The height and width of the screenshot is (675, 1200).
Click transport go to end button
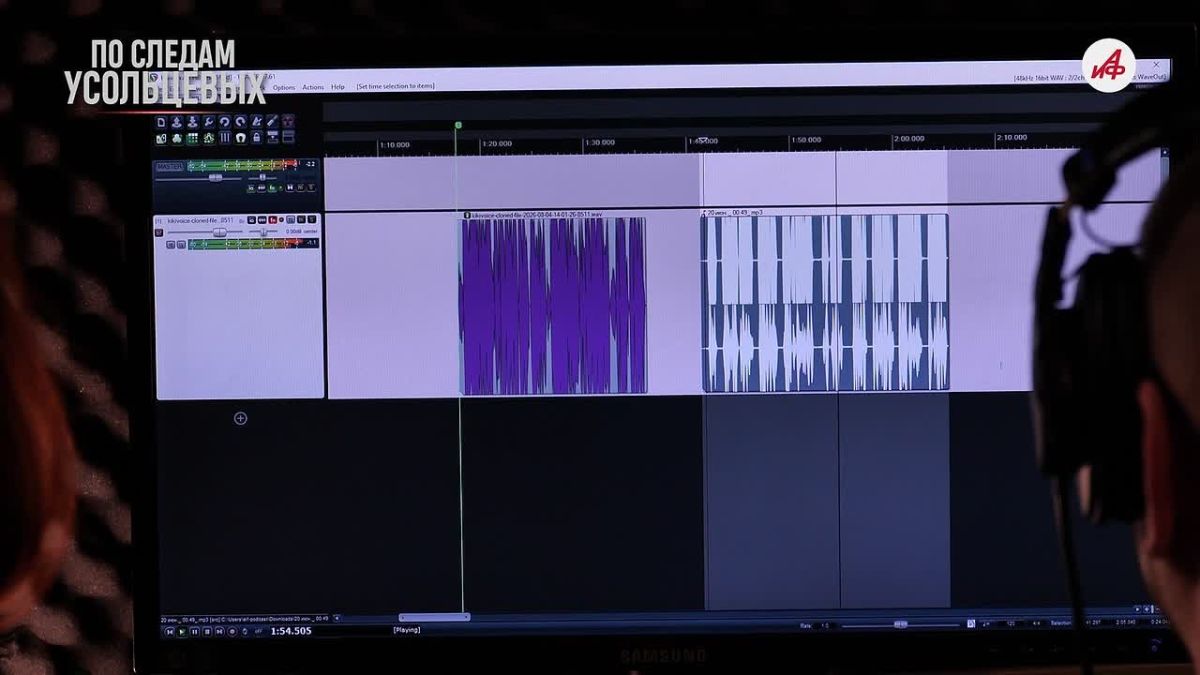[x=220, y=631]
